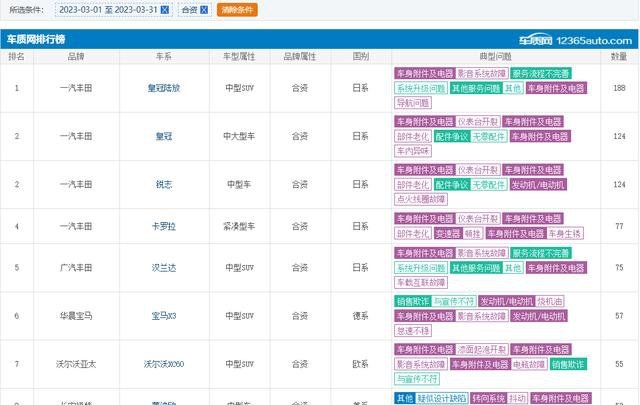Click the 国别 column header
The image size is (640, 405).
[x=361, y=56]
